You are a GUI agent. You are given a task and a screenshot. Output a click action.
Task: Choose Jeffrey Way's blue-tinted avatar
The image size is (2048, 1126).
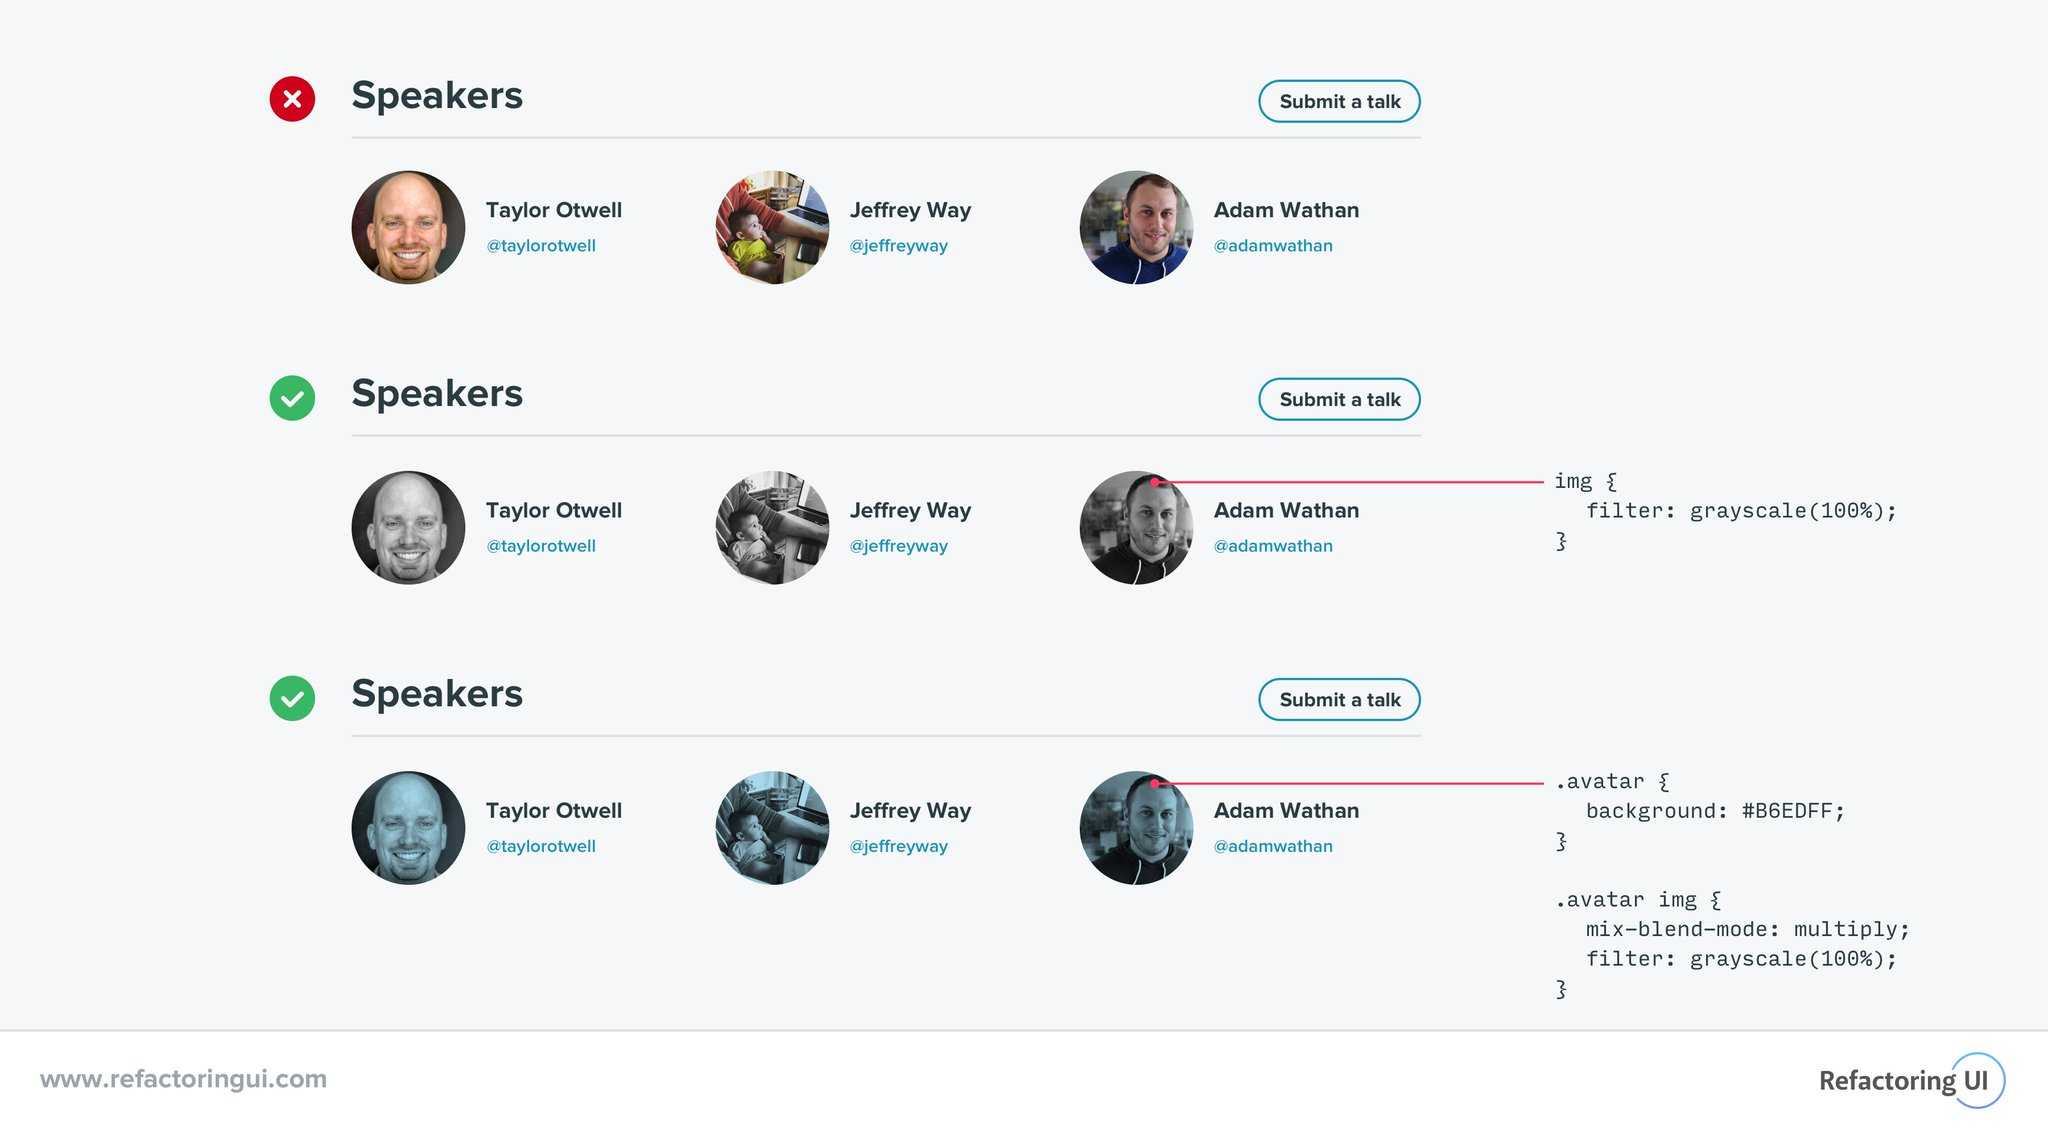772,827
